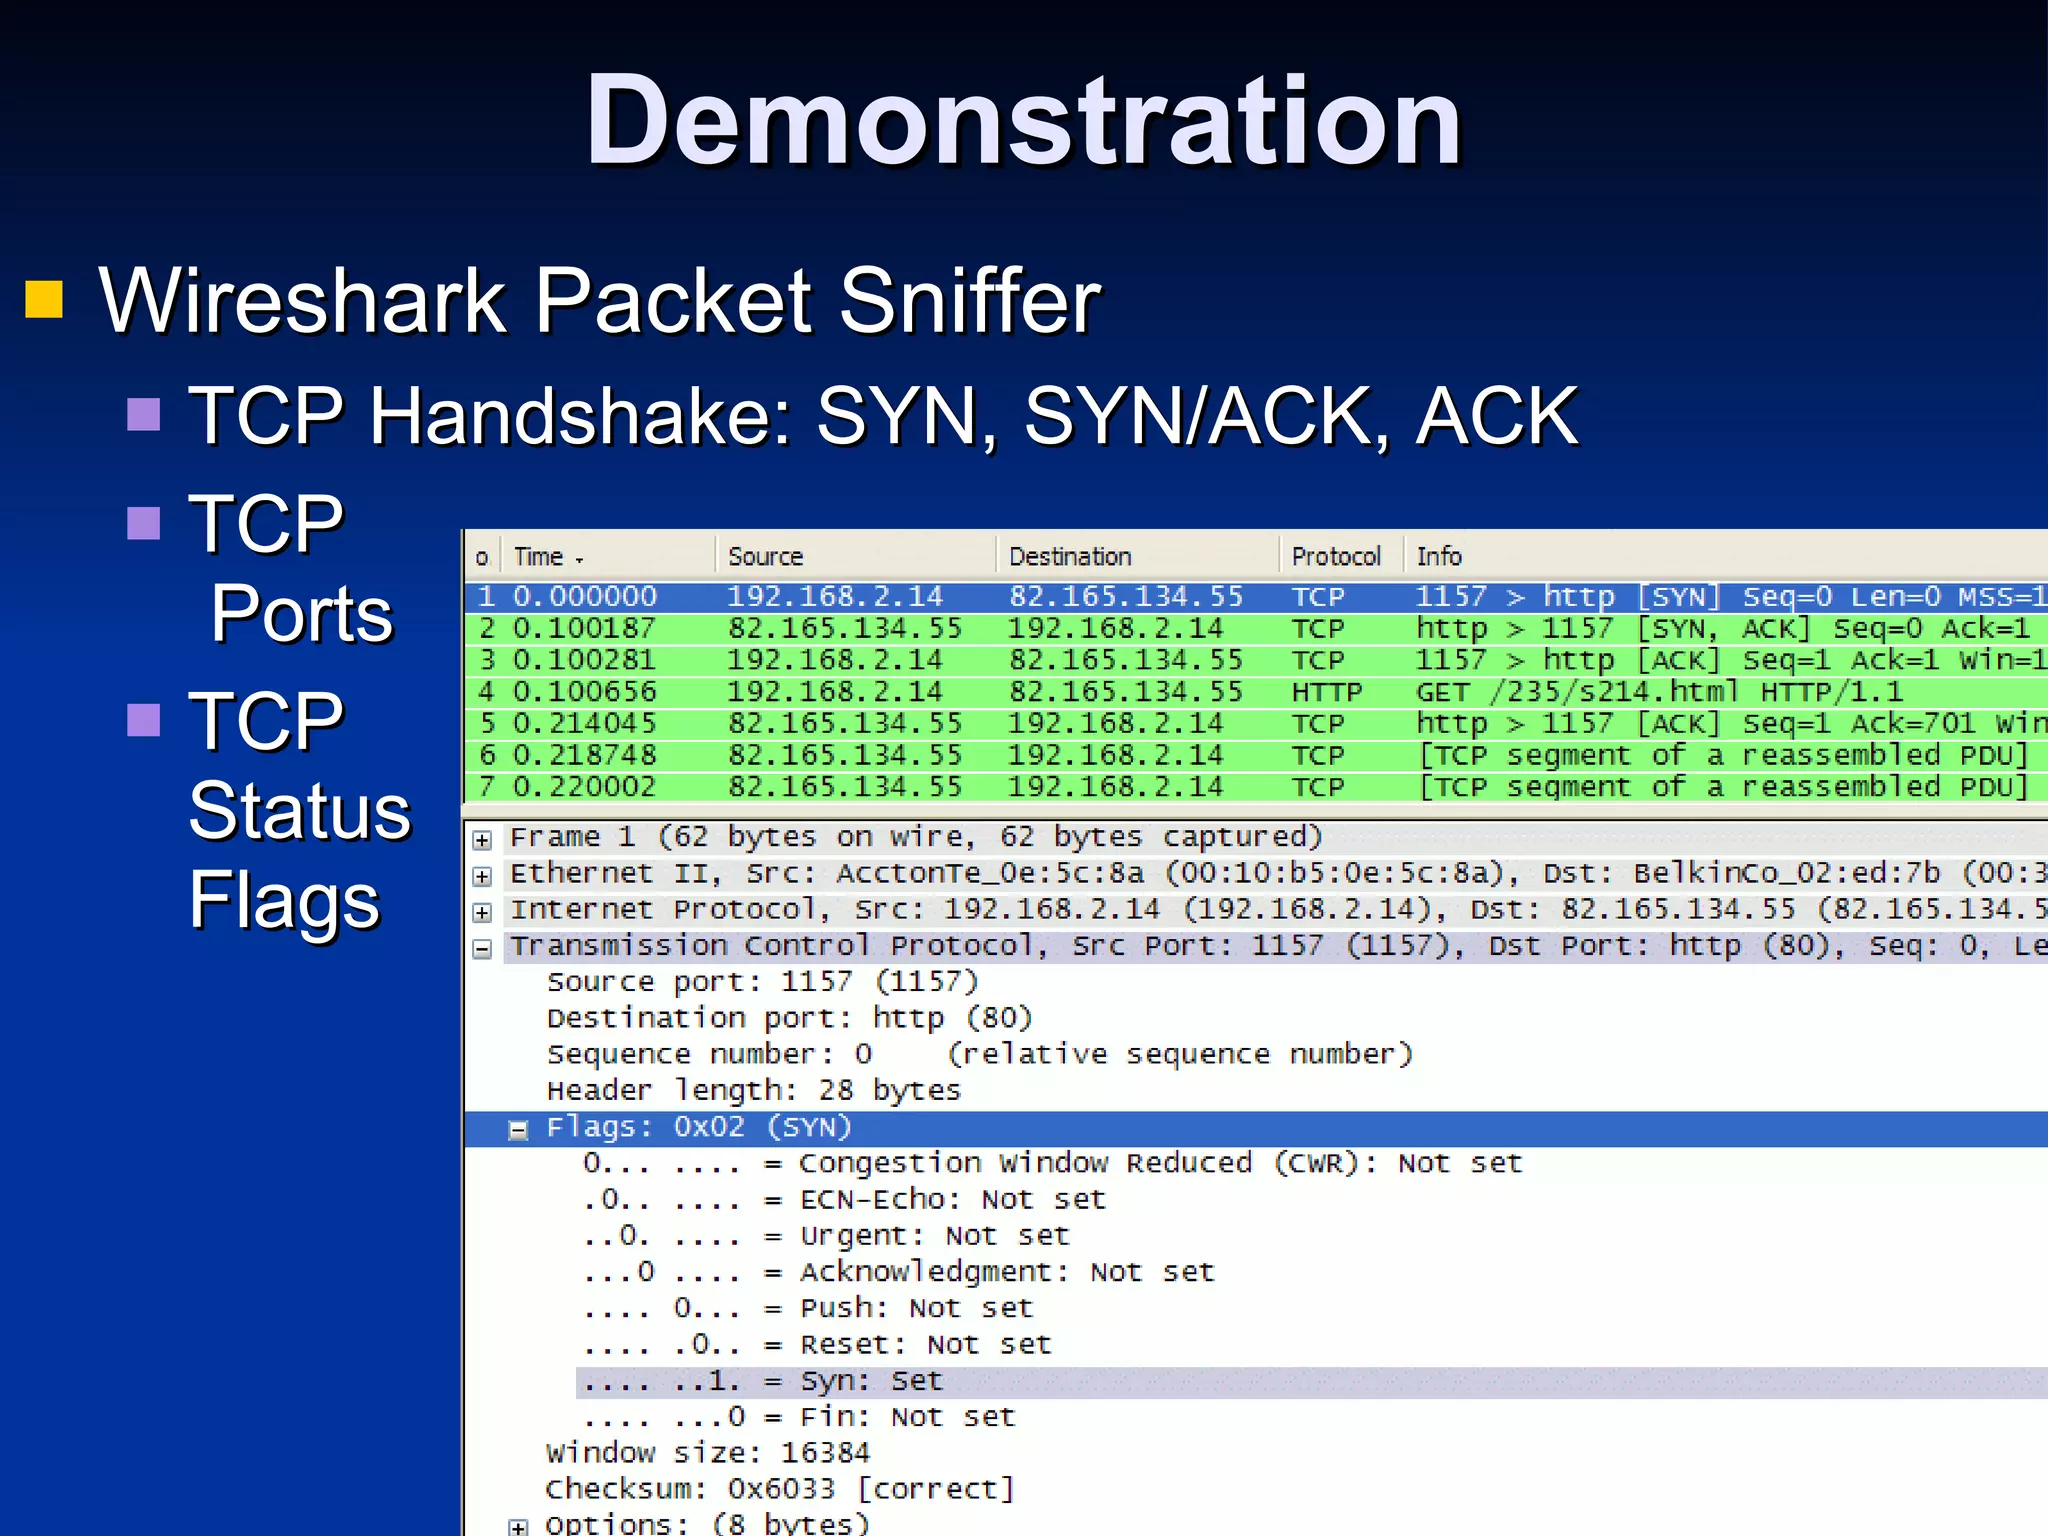Select packet 4, the HTTP GET request

click(x=1256, y=692)
